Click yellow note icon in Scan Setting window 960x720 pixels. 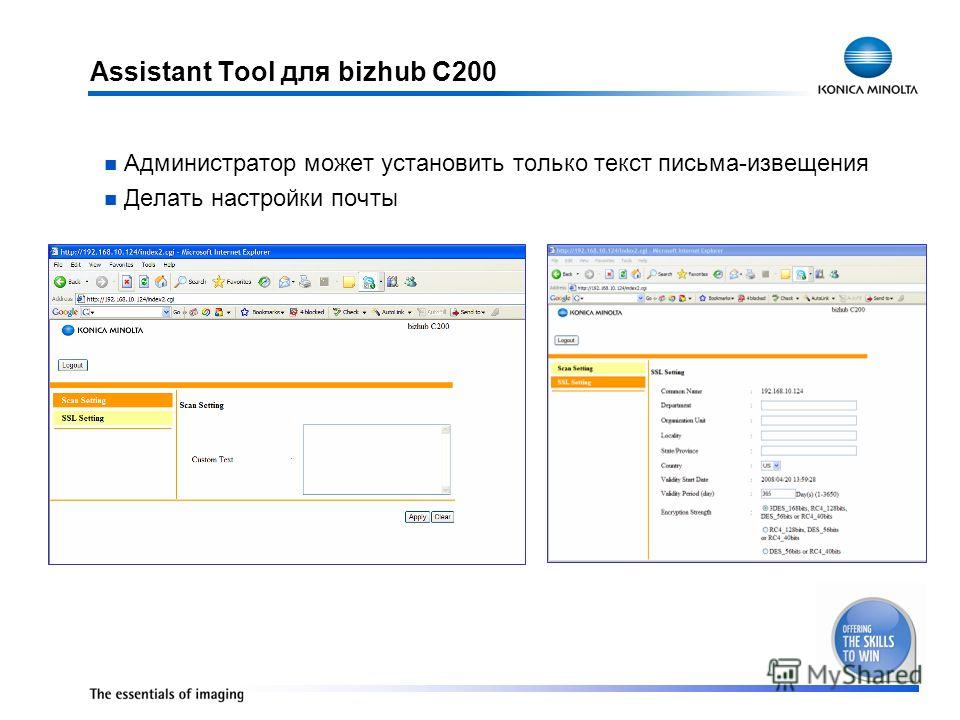[x=349, y=282]
